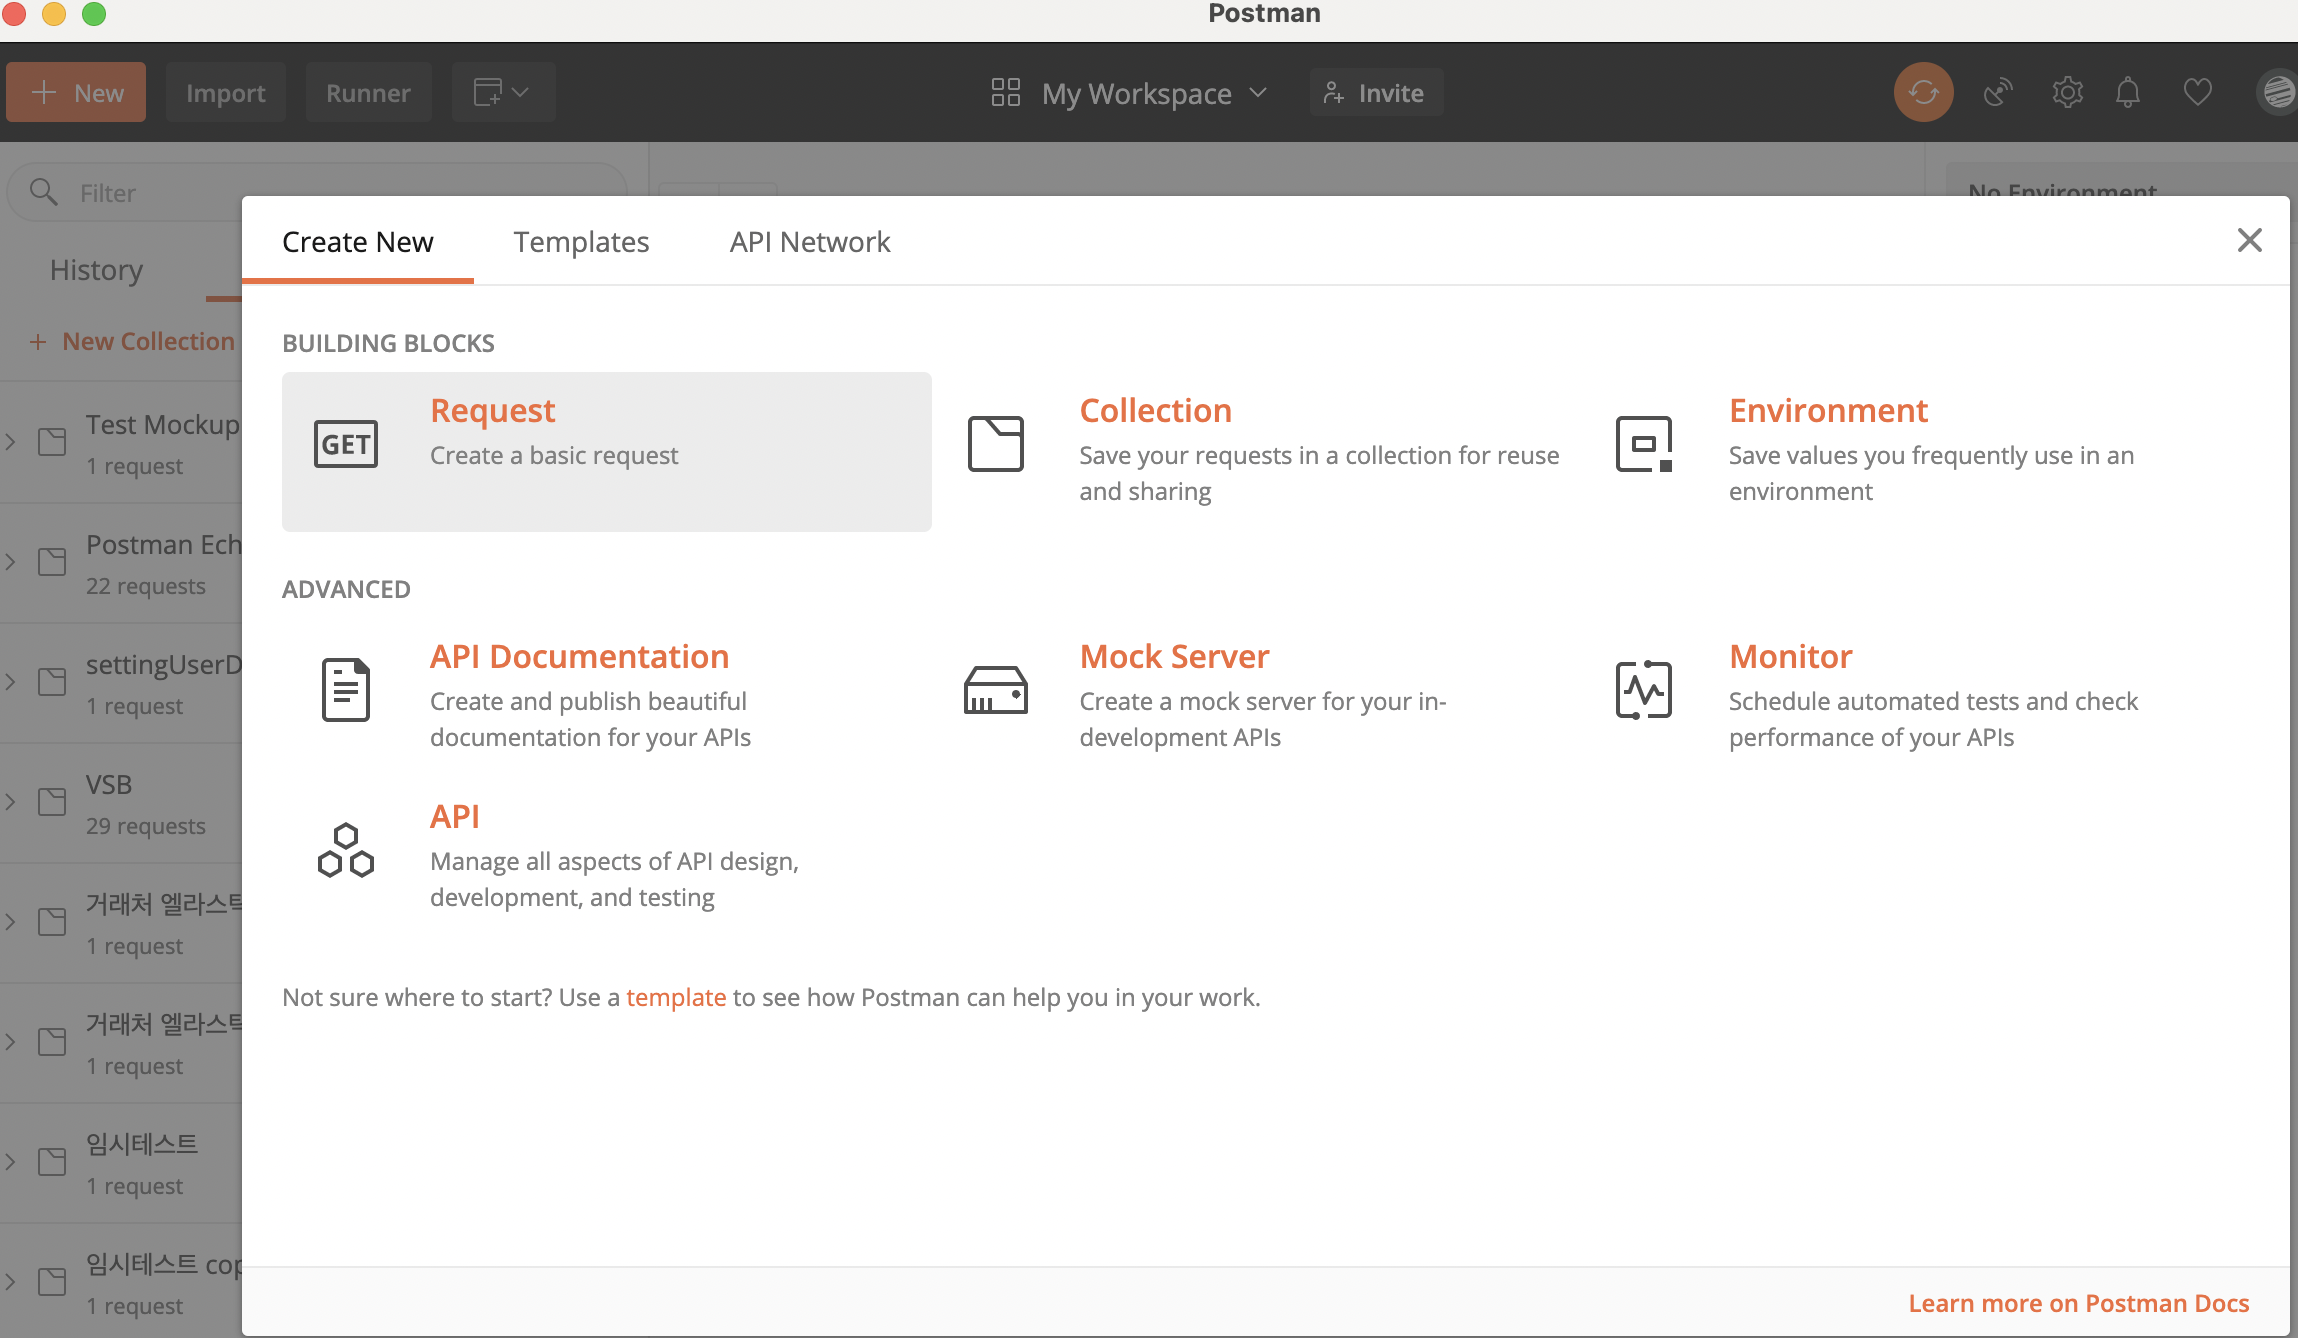
Task: Click the 임시테스트 collection folder icon
Action: (x=52, y=1162)
